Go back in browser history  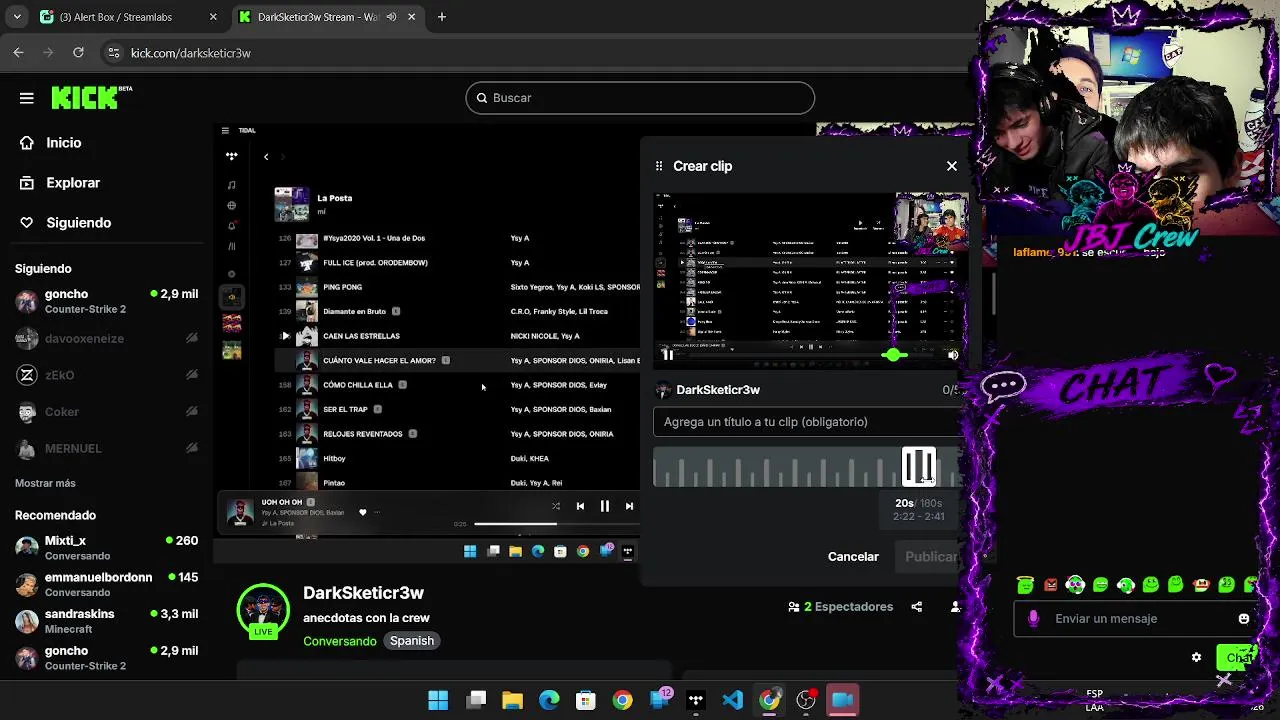[x=18, y=53]
